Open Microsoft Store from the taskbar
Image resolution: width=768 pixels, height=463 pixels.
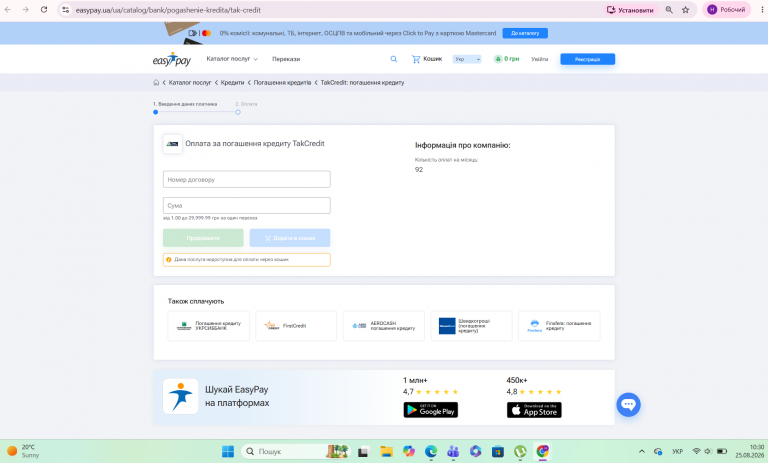[498, 451]
